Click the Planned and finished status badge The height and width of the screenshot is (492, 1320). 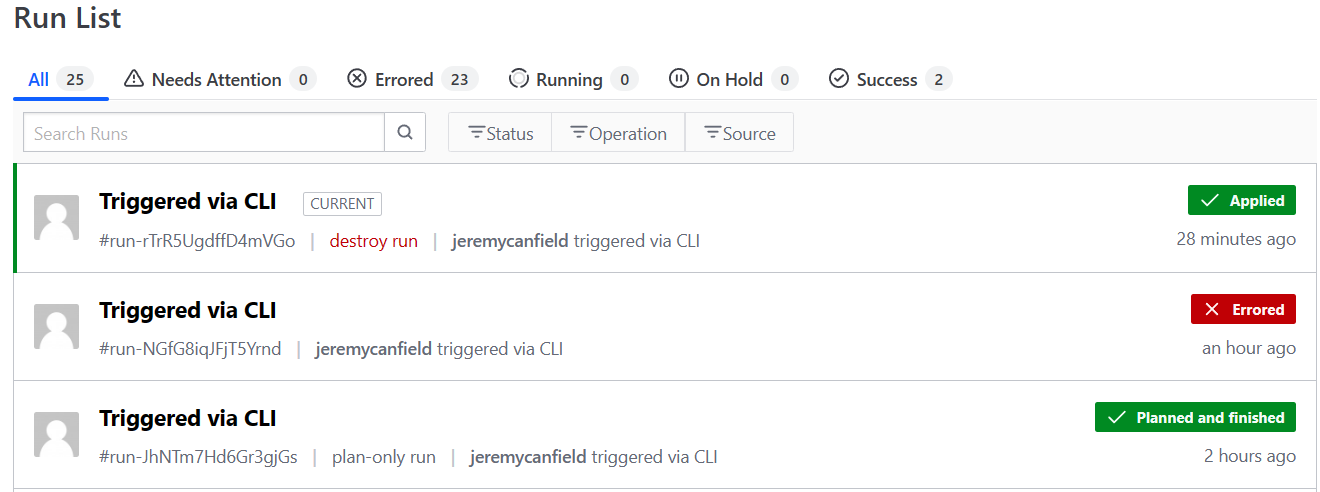pyautogui.click(x=1195, y=417)
